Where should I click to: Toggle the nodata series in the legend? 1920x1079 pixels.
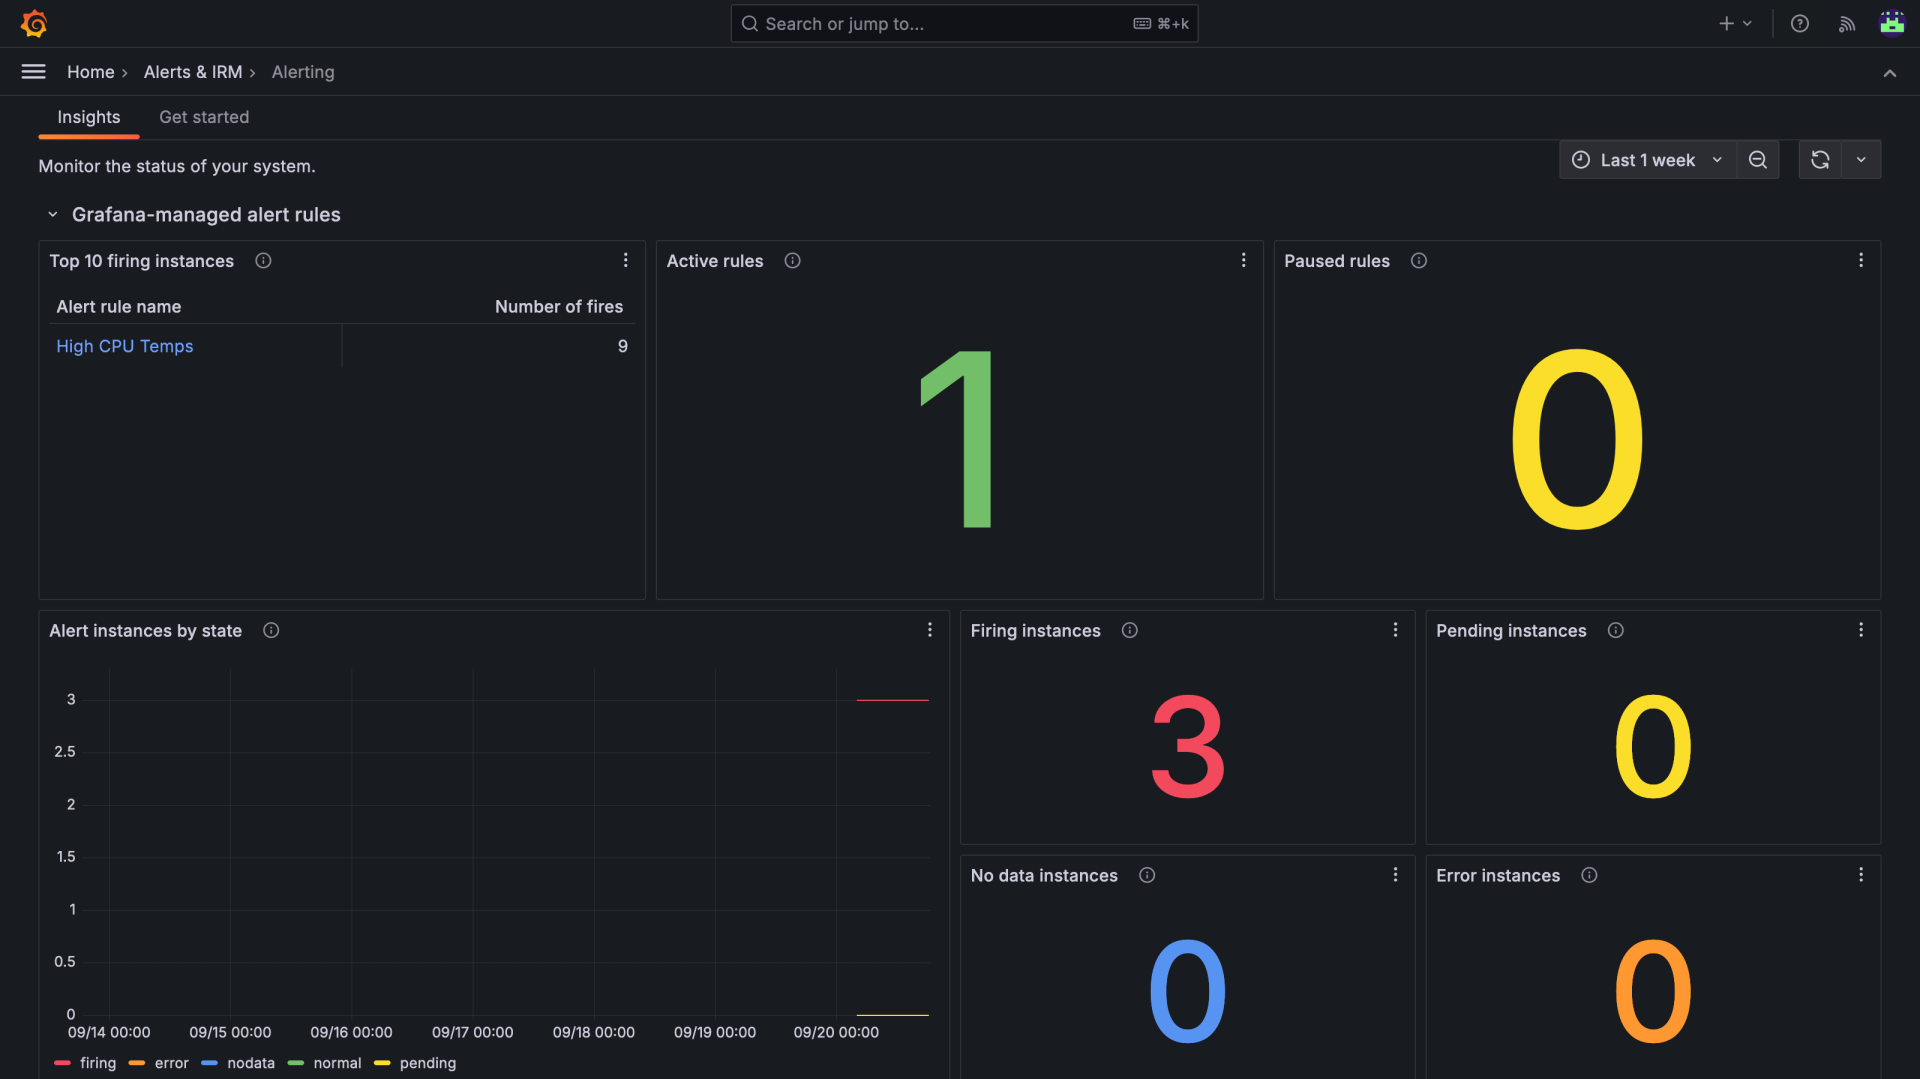point(251,1063)
